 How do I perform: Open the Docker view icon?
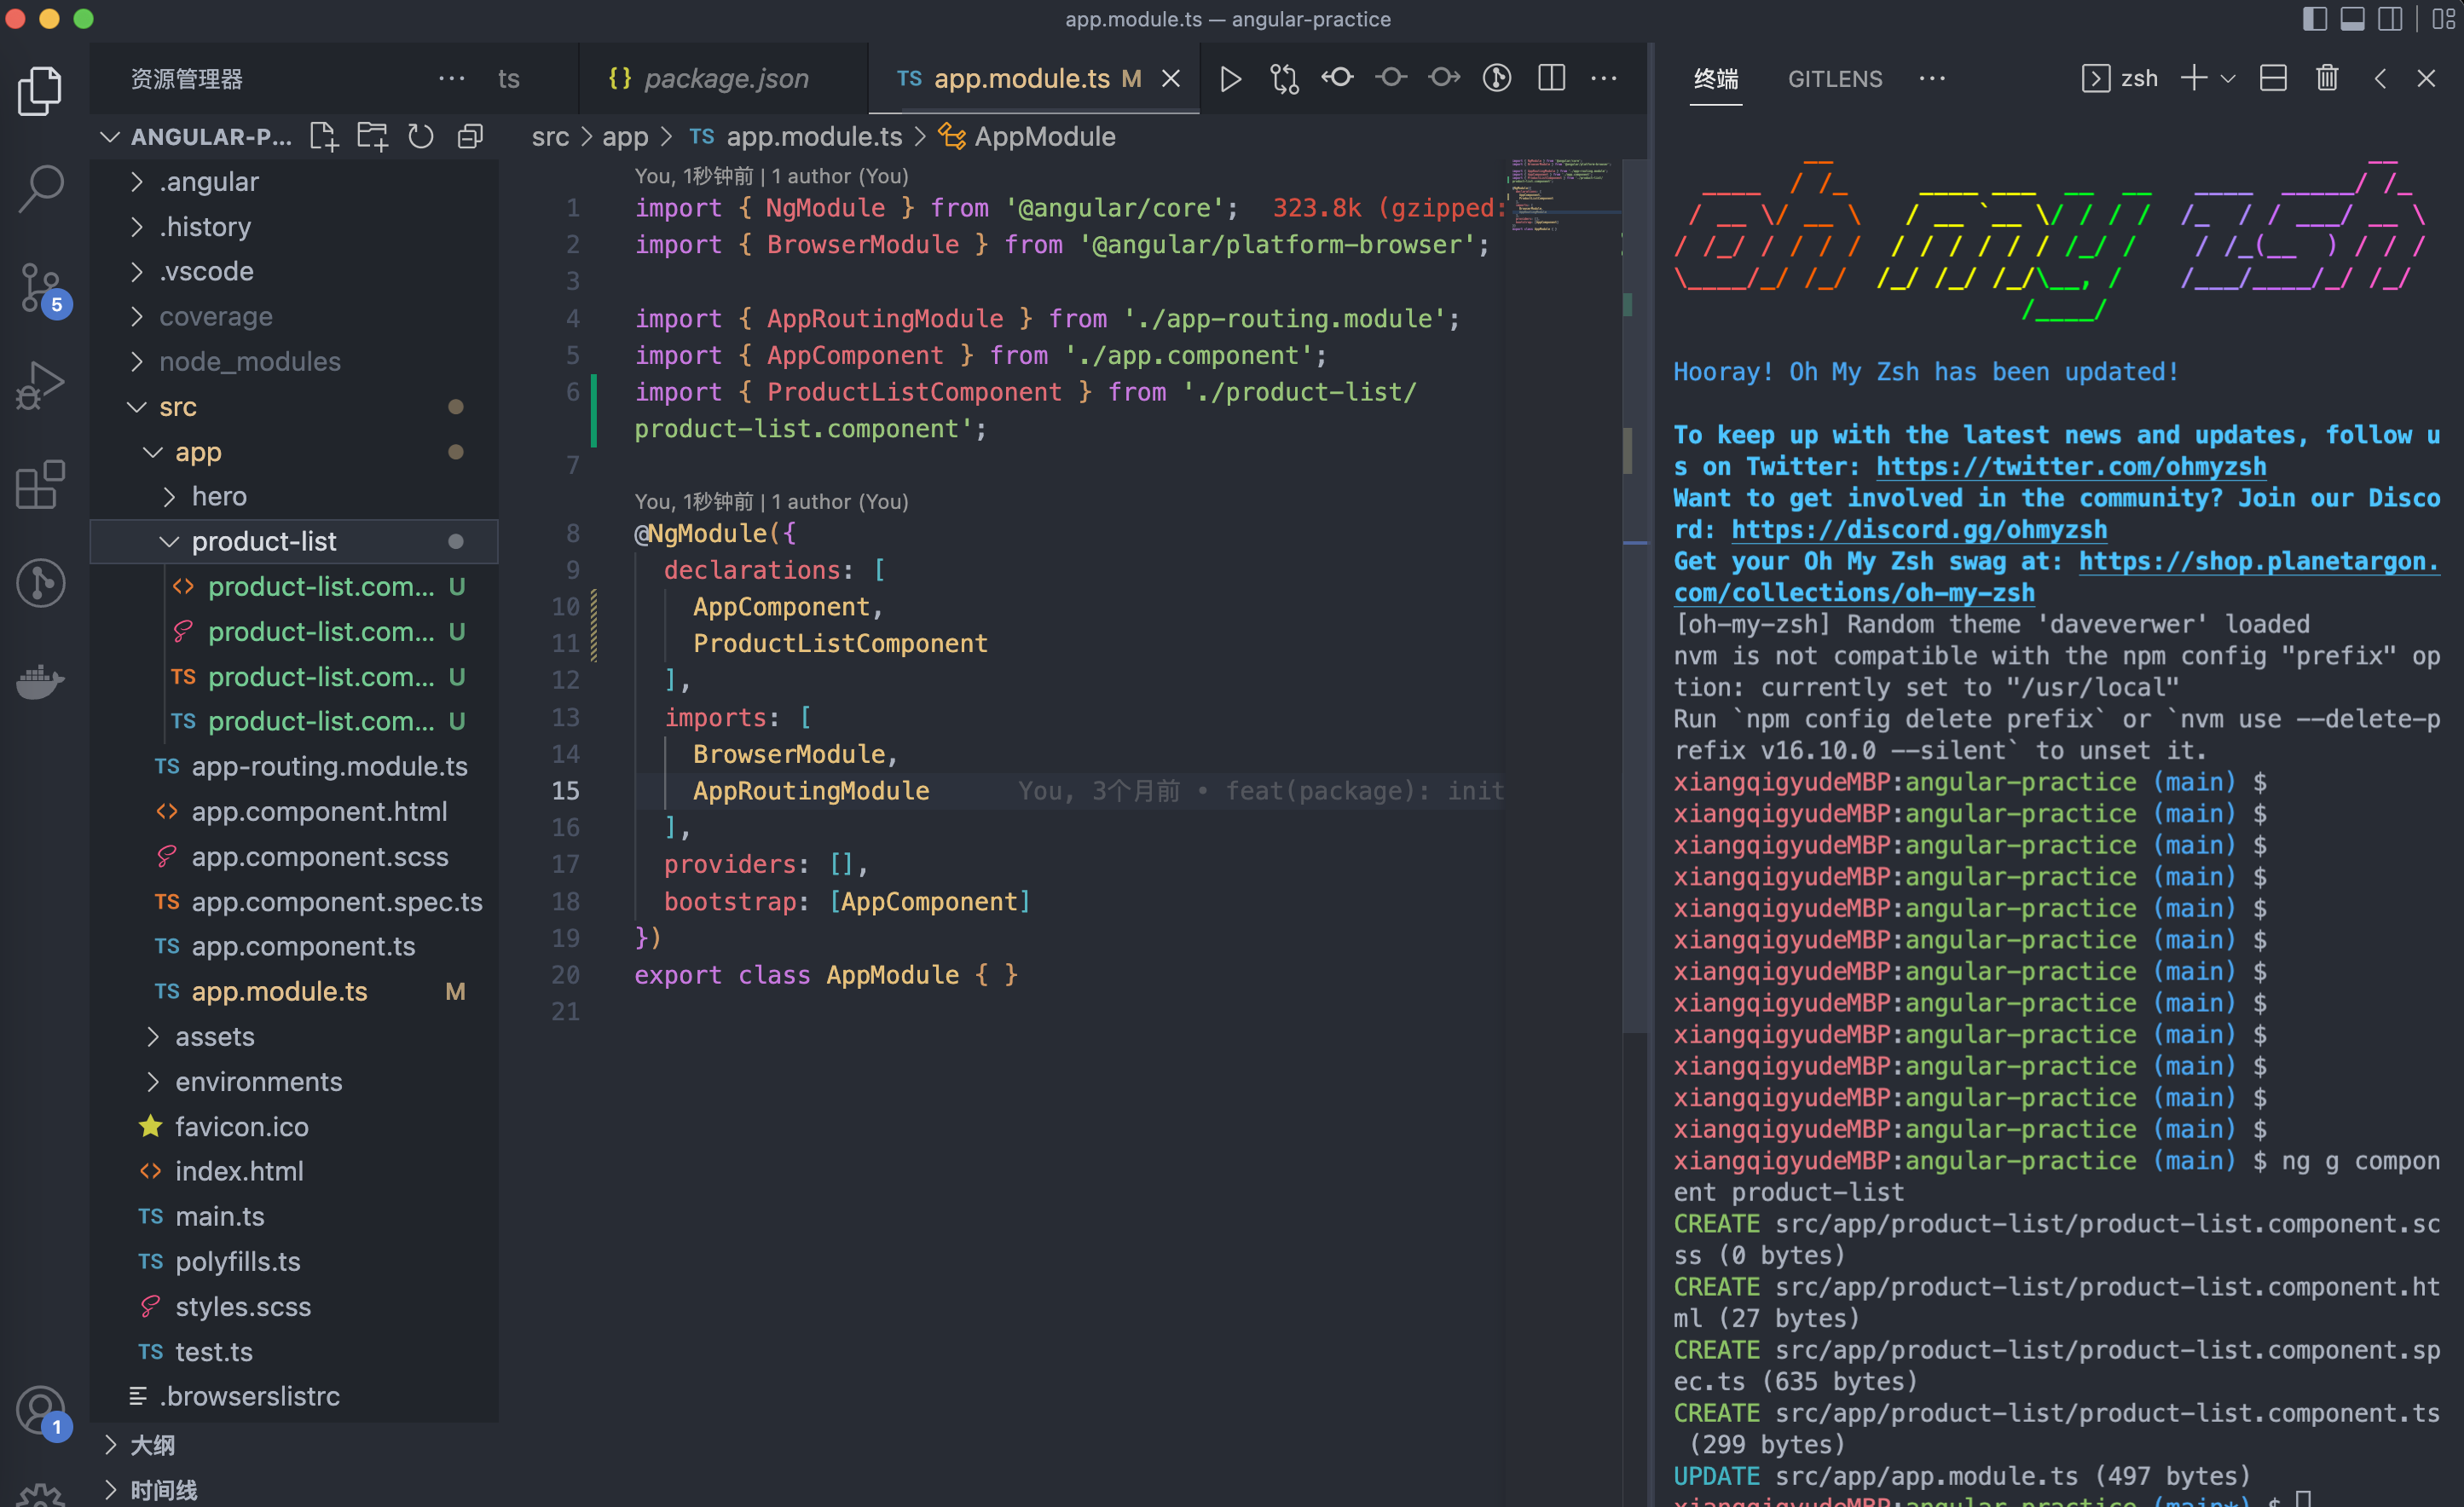(x=41, y=682)
